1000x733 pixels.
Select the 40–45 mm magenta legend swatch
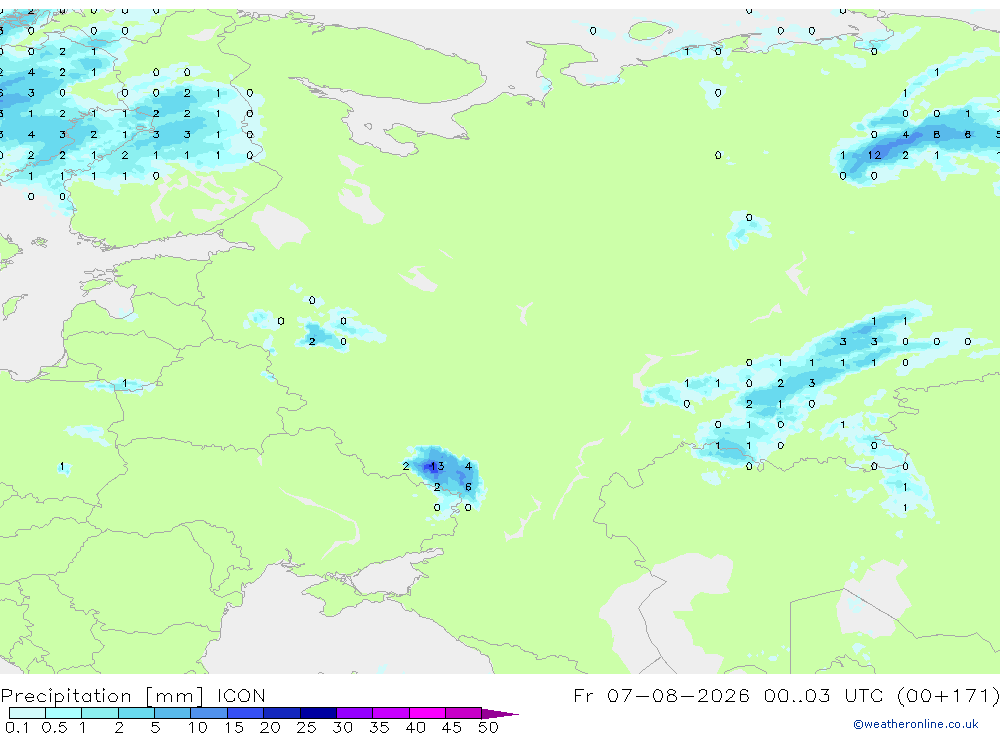(427, 713)
